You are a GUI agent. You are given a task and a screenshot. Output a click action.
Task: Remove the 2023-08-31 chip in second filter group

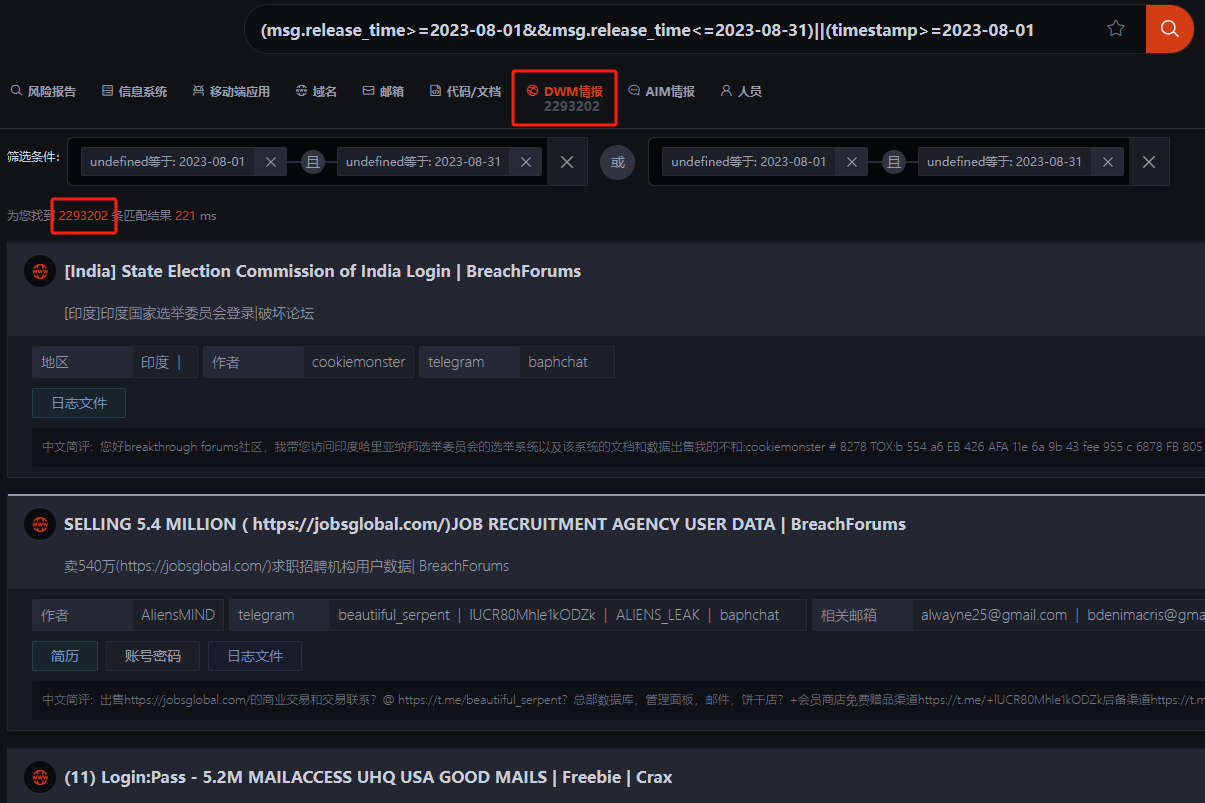[1107, 162]
